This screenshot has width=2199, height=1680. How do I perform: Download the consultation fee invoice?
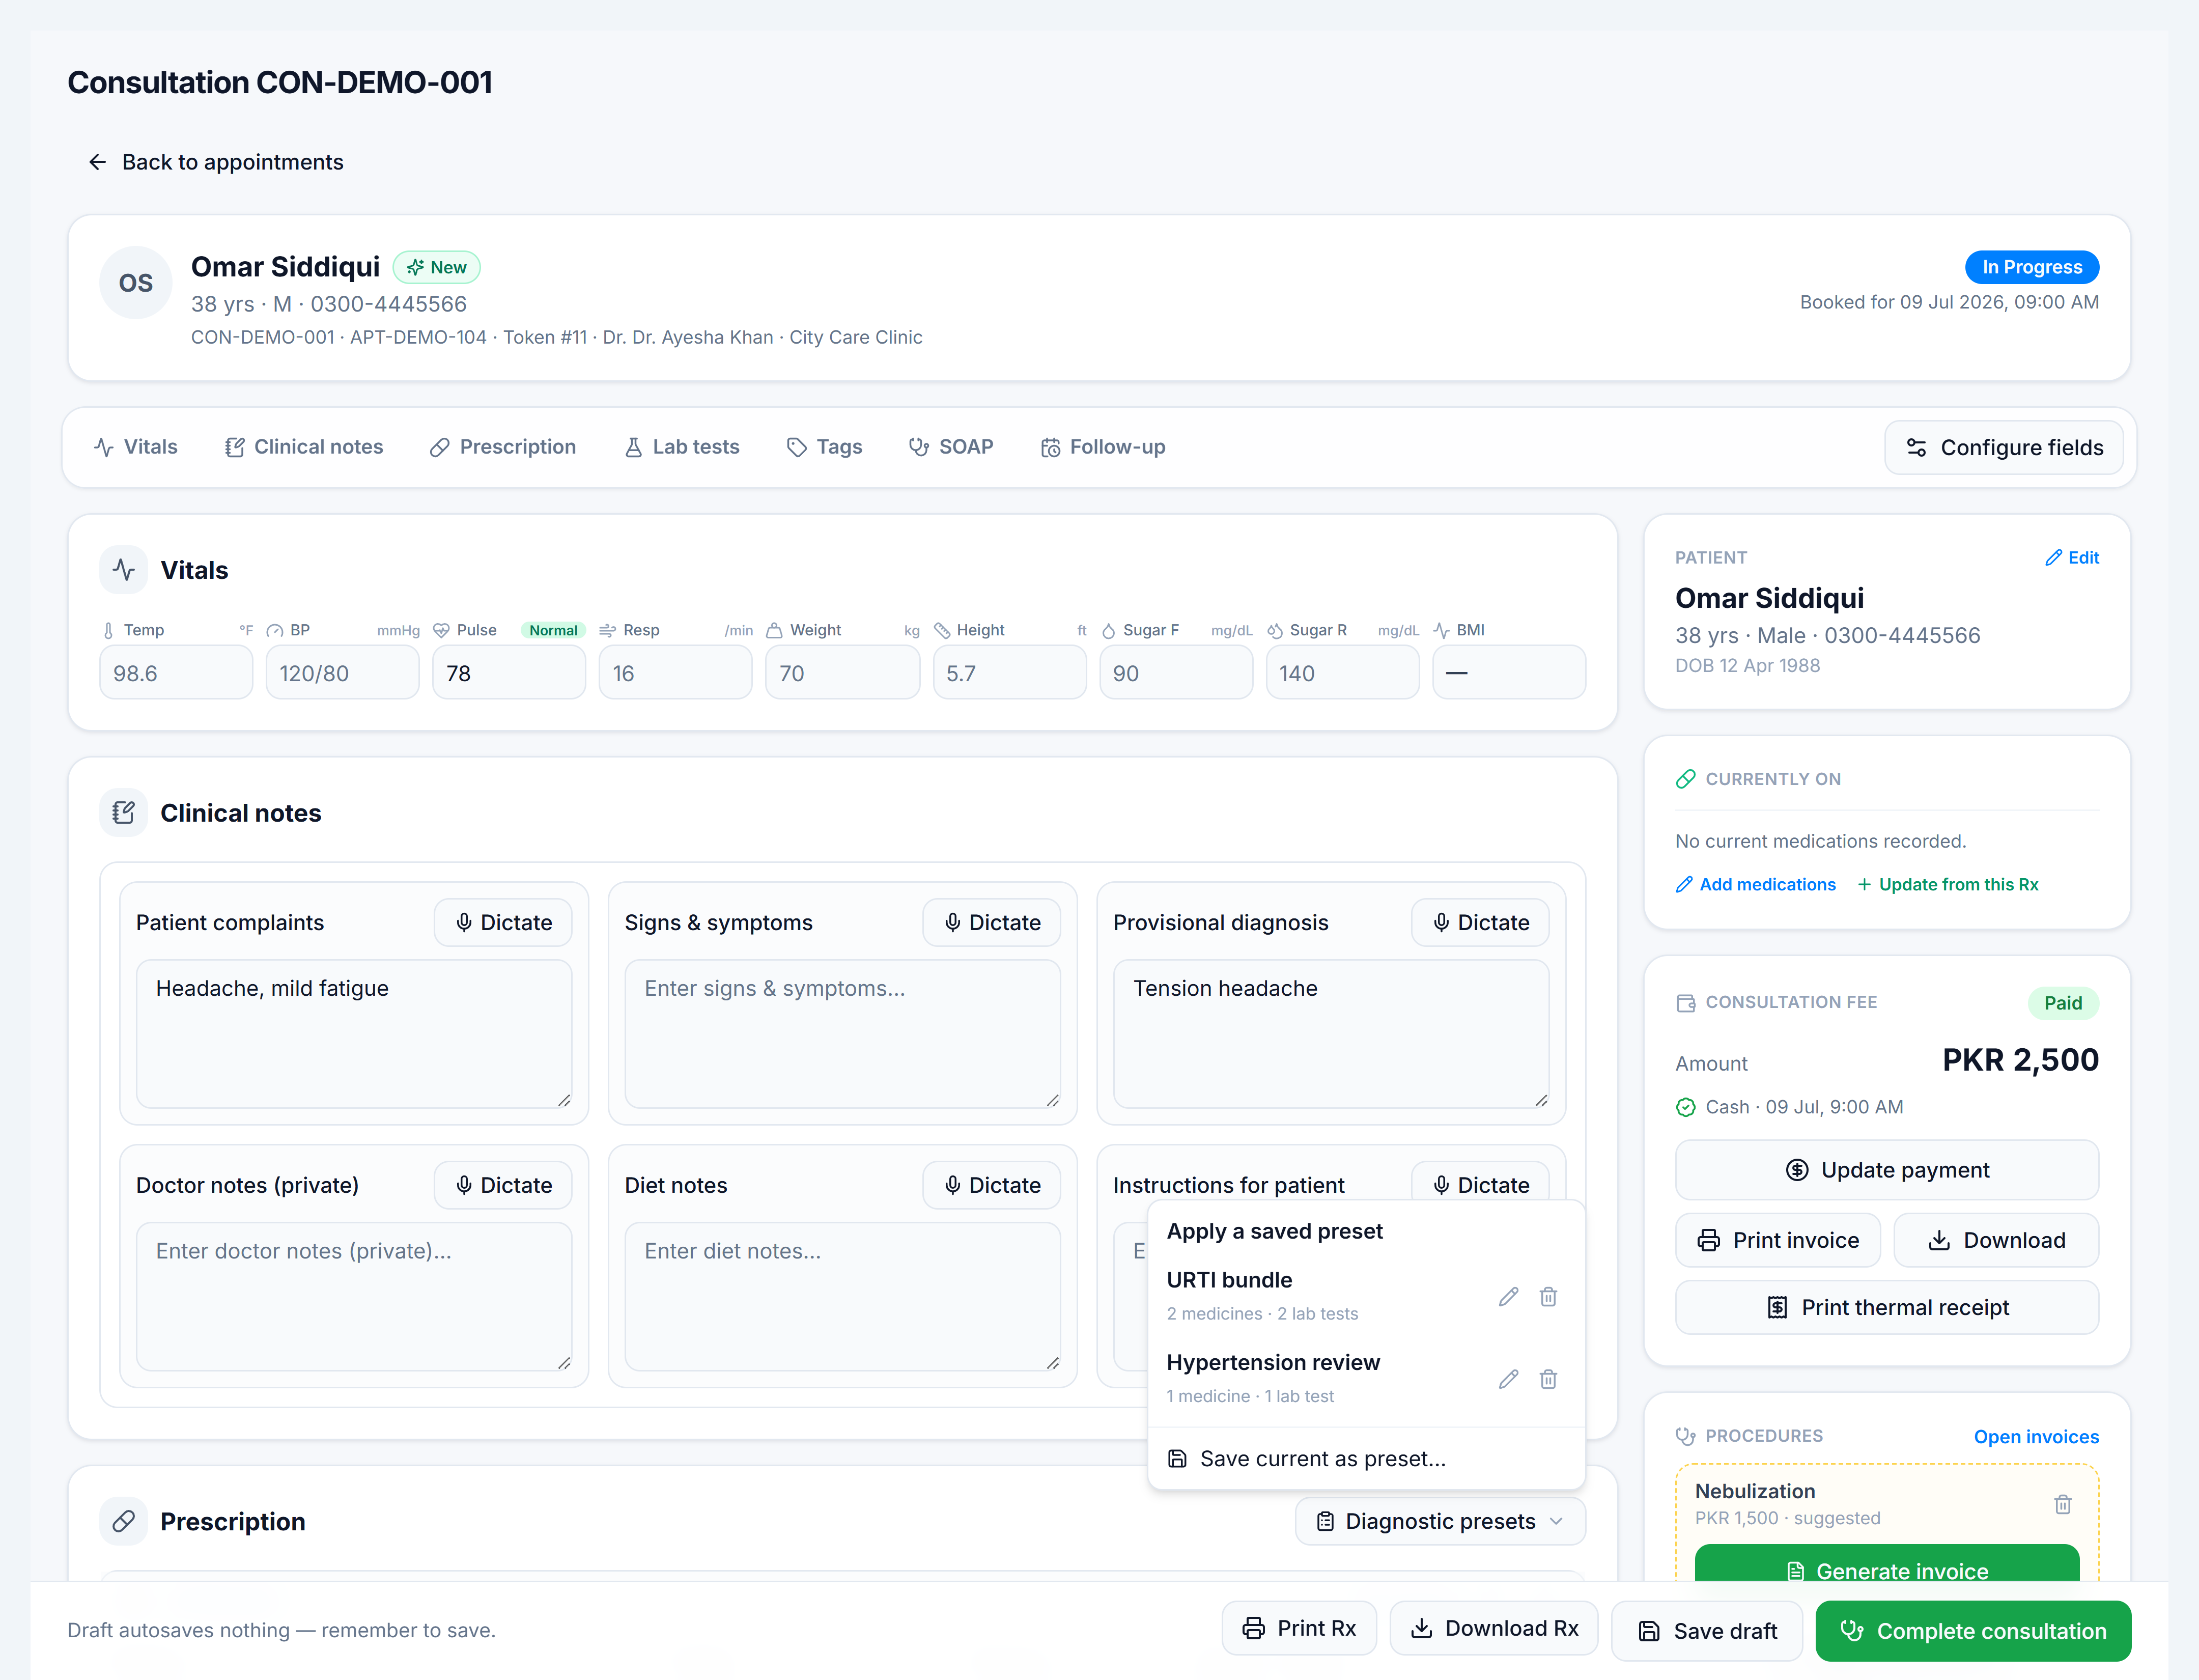(x=1996, y=1240)
